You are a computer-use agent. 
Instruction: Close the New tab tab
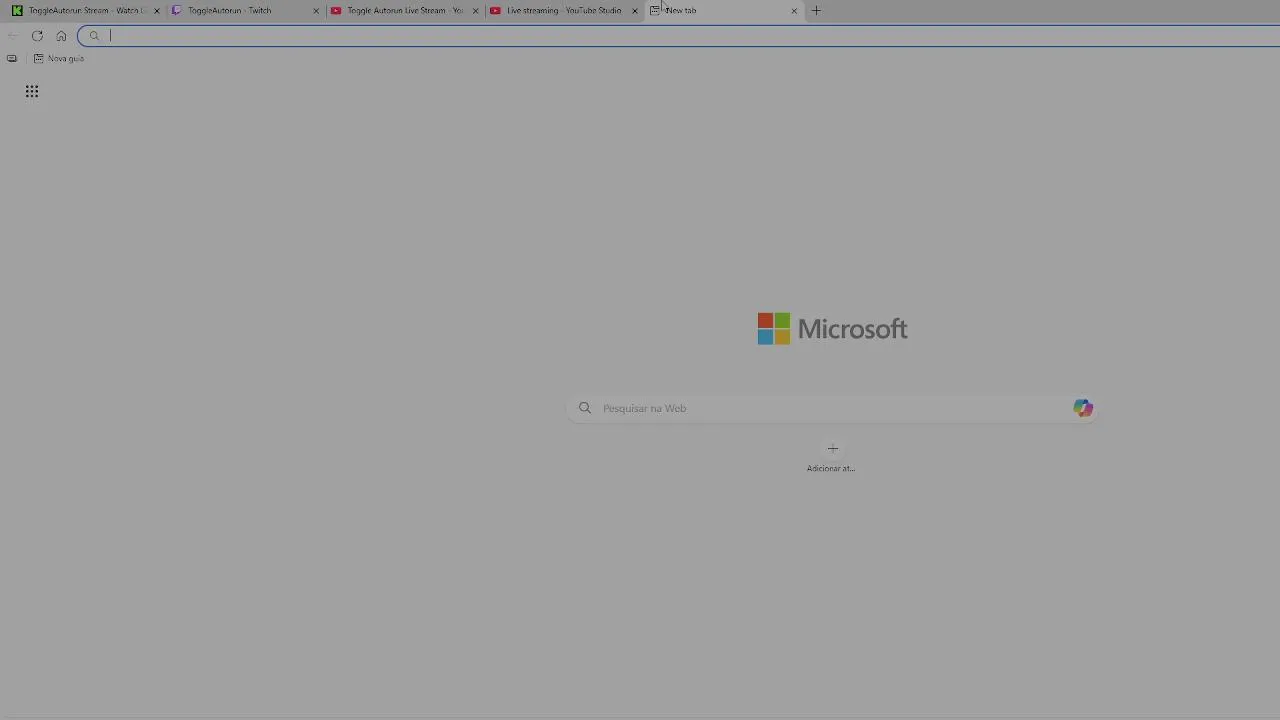[x=794, y=11]
